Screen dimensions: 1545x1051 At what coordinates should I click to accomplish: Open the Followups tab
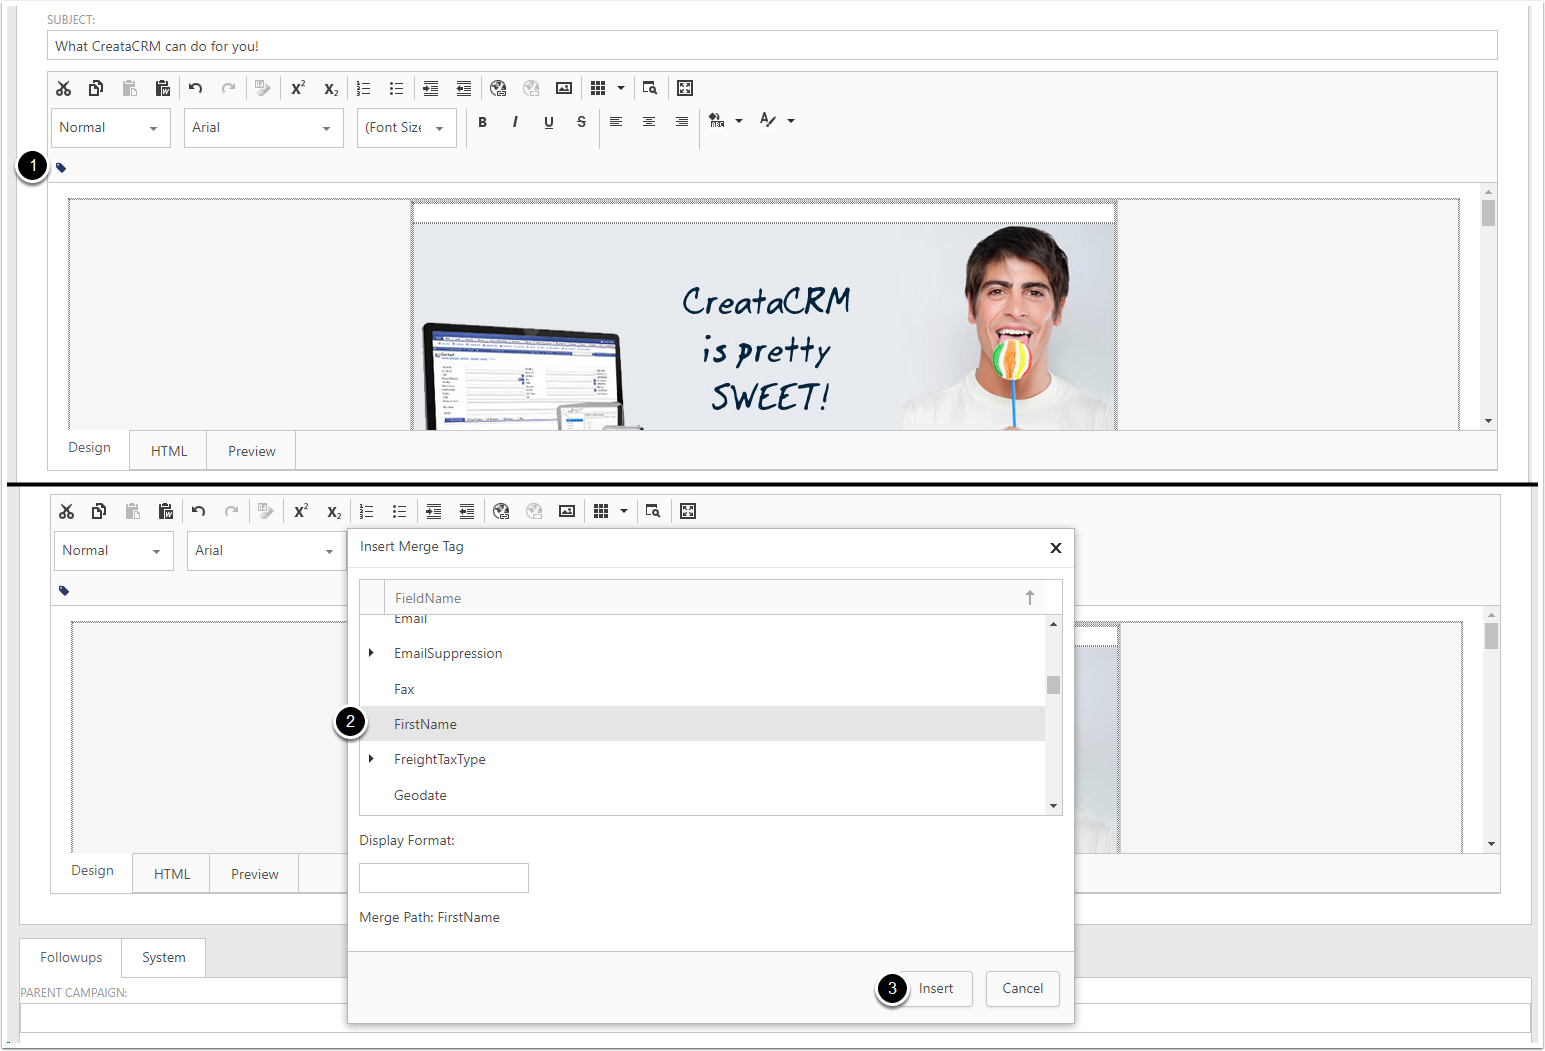(71, 957)
